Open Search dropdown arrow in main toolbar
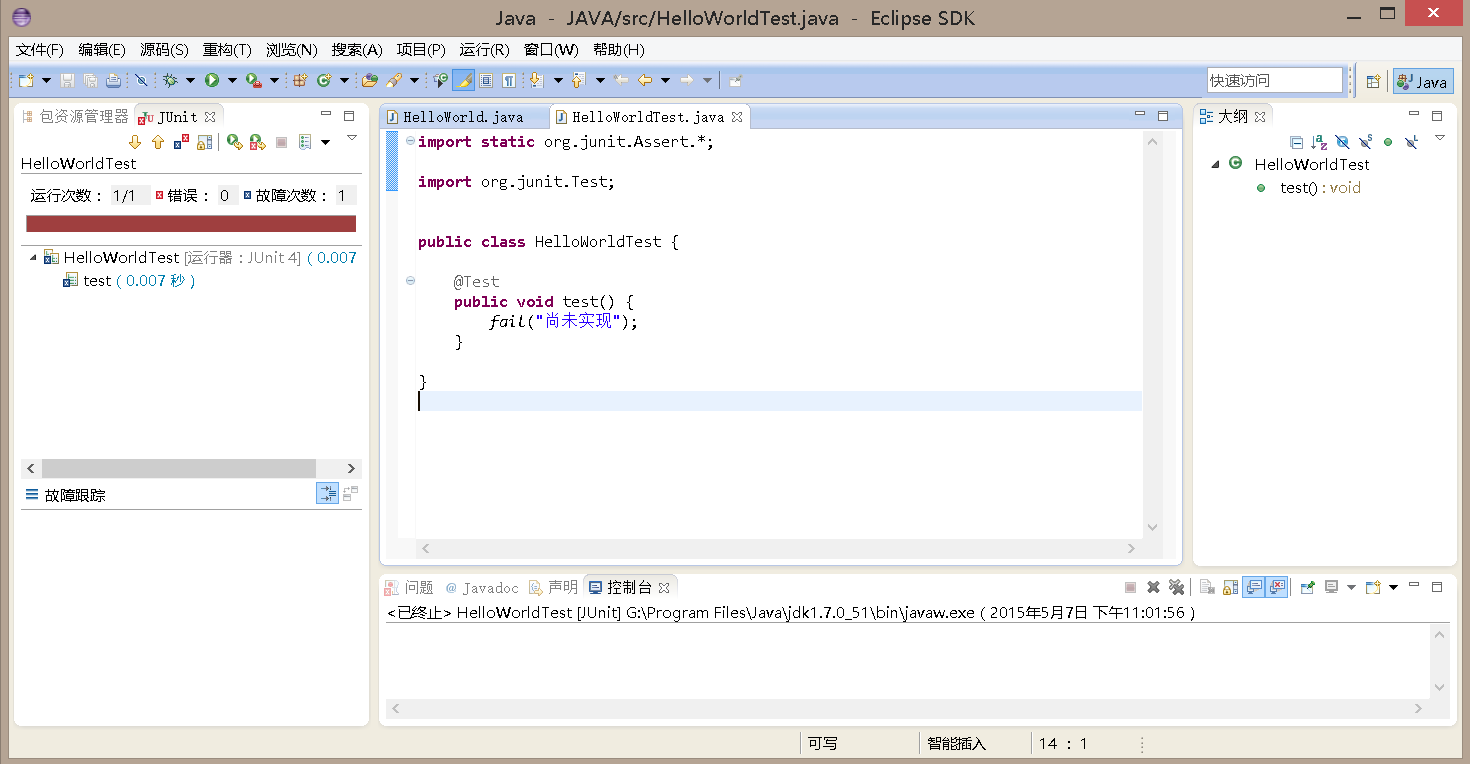Screen dimensions: 1470x764 414,80
